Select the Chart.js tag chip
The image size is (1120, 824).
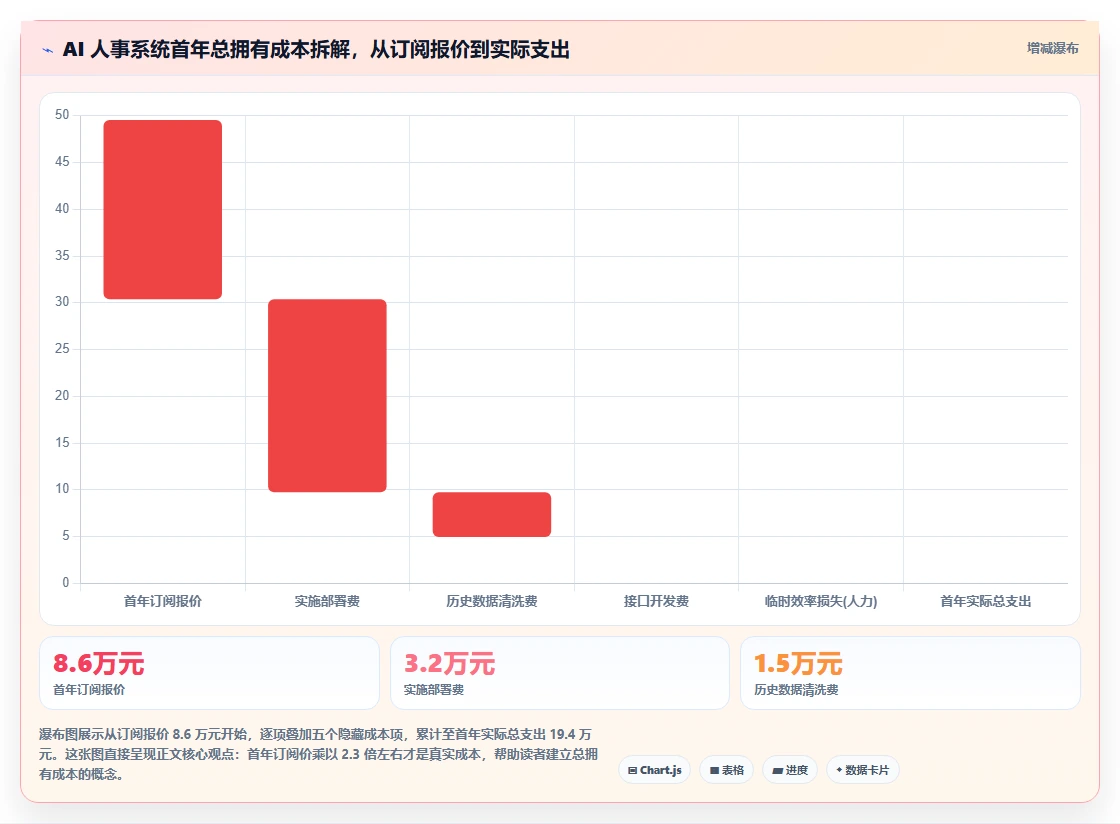654,770
